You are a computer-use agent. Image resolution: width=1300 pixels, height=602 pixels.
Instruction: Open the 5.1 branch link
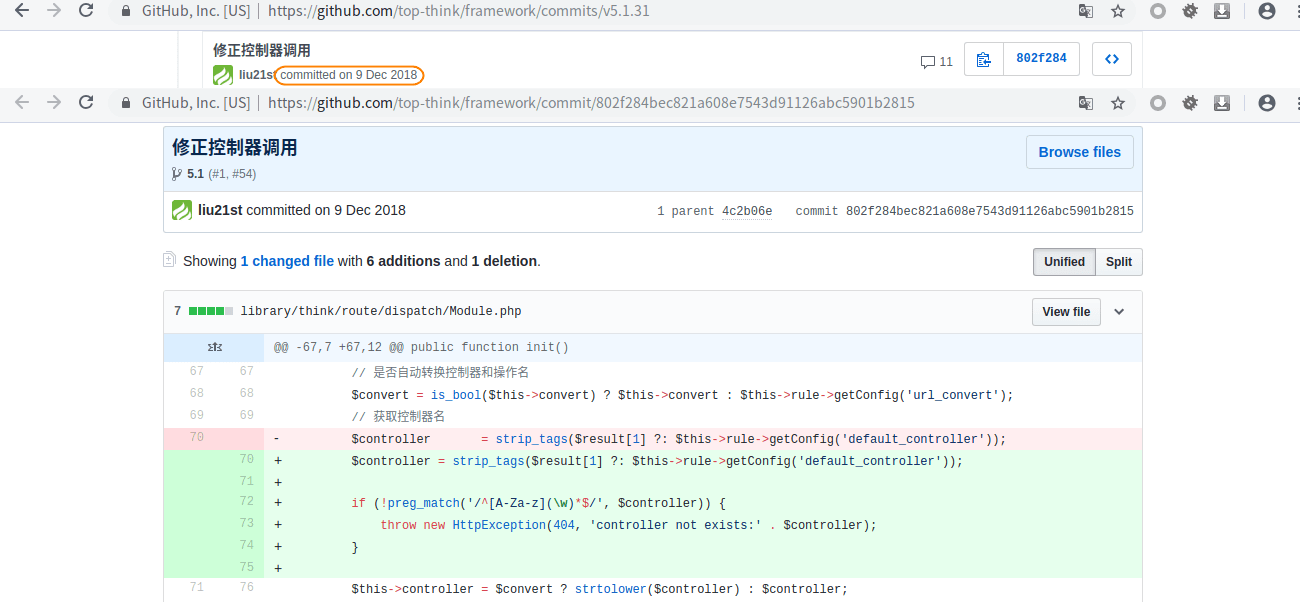click(x=195, y=174)
